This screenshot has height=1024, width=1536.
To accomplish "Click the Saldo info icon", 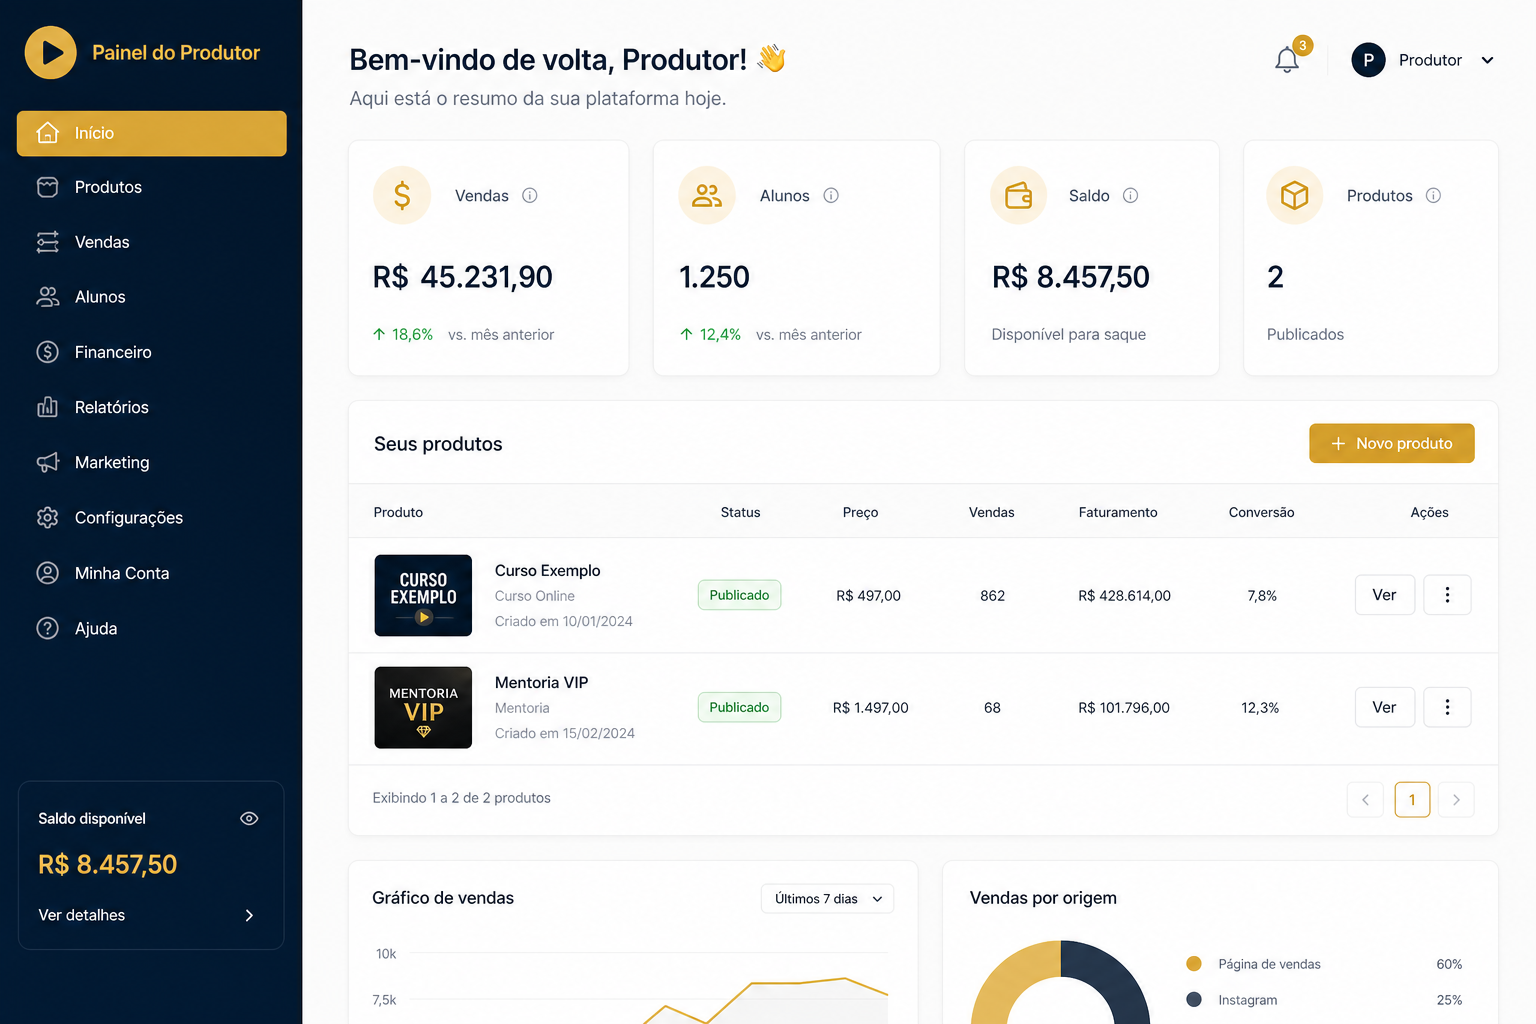I will pyautogui.click(x=1130, y=196).
